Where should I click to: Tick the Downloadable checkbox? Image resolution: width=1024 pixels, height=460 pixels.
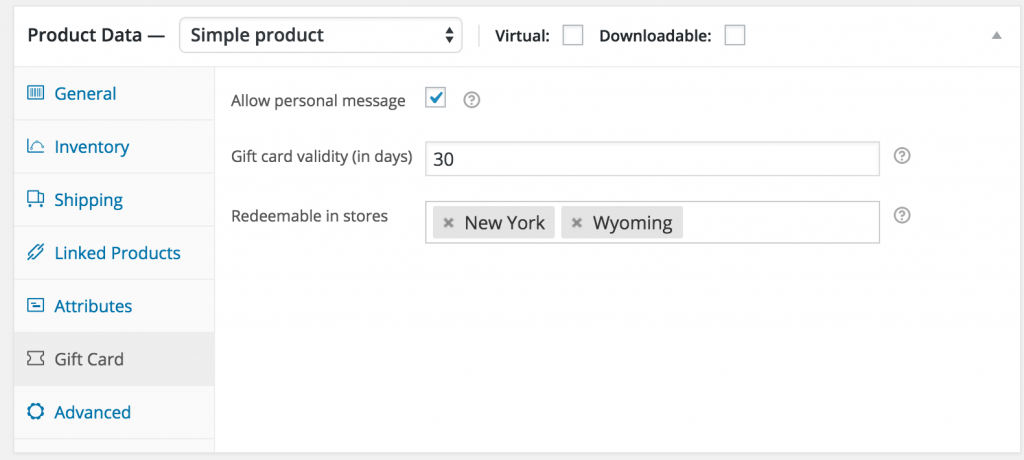point(735,36)
